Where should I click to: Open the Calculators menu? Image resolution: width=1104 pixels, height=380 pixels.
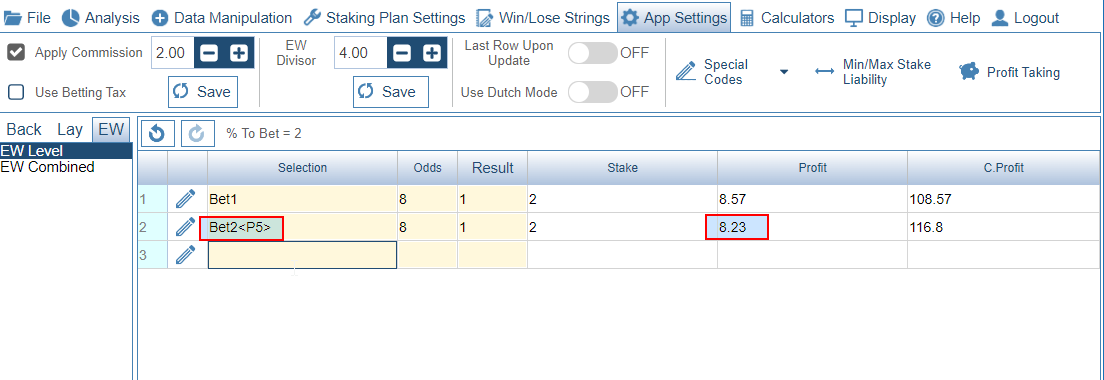pyautogui.click(x=786, y=18)
